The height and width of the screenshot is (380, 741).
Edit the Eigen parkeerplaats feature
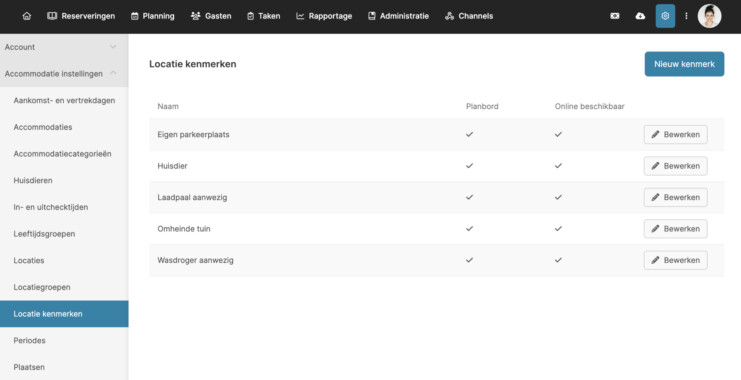(675, 135)
